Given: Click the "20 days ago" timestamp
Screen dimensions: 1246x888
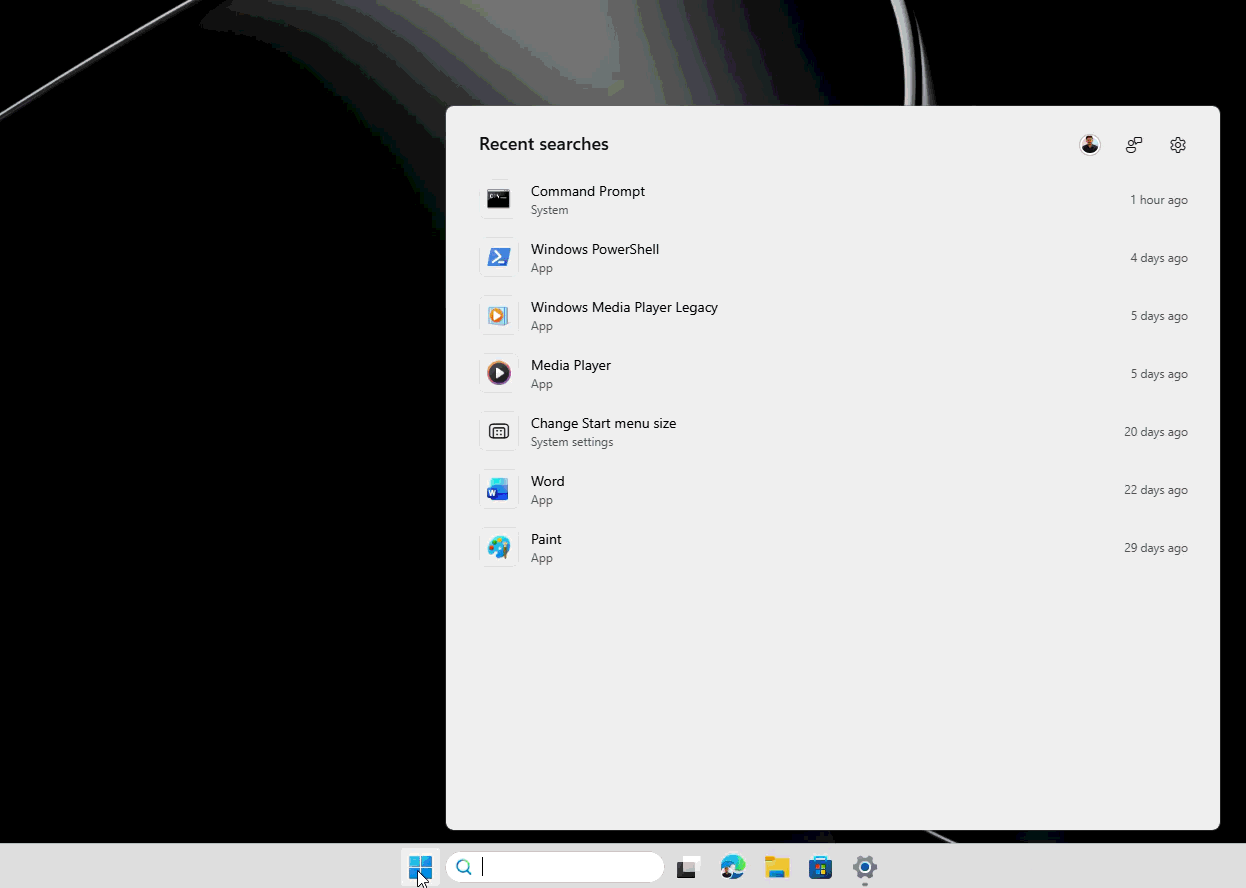Looking at the screenshot, I should tap(1156, 432).
